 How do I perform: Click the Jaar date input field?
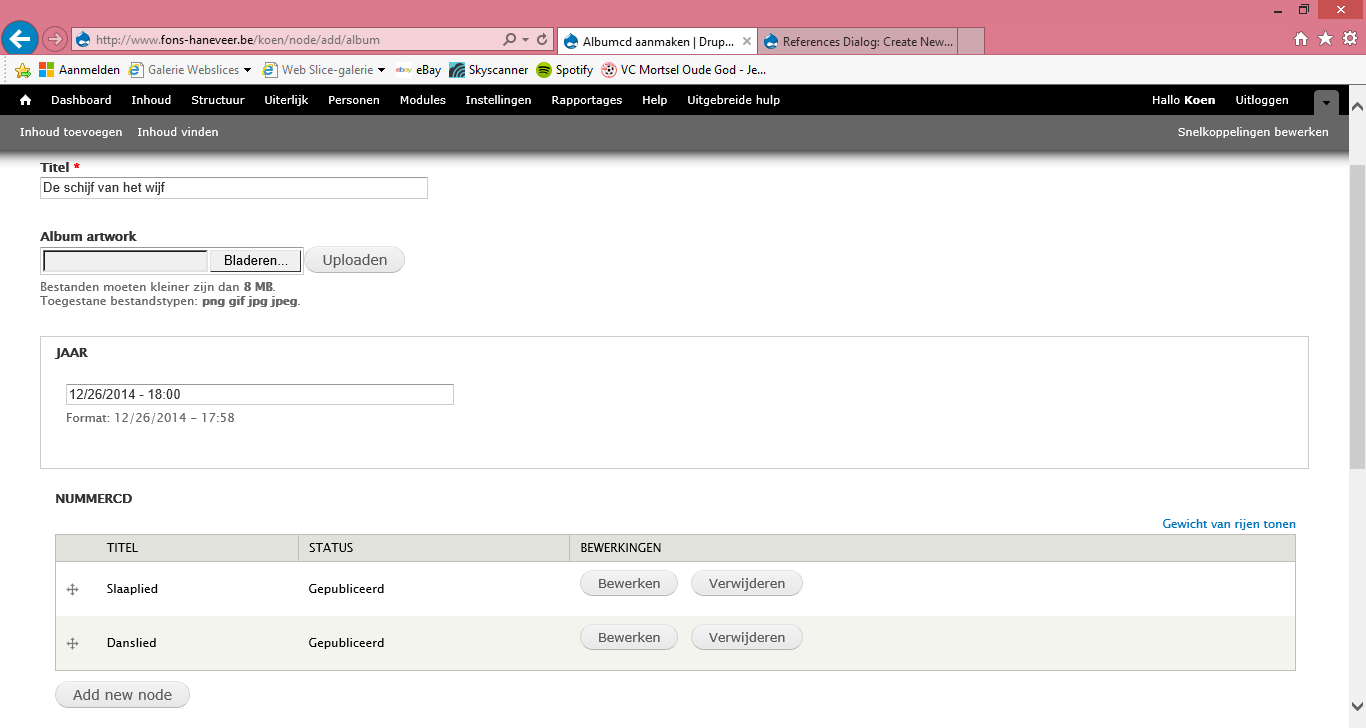click(260, 394)
